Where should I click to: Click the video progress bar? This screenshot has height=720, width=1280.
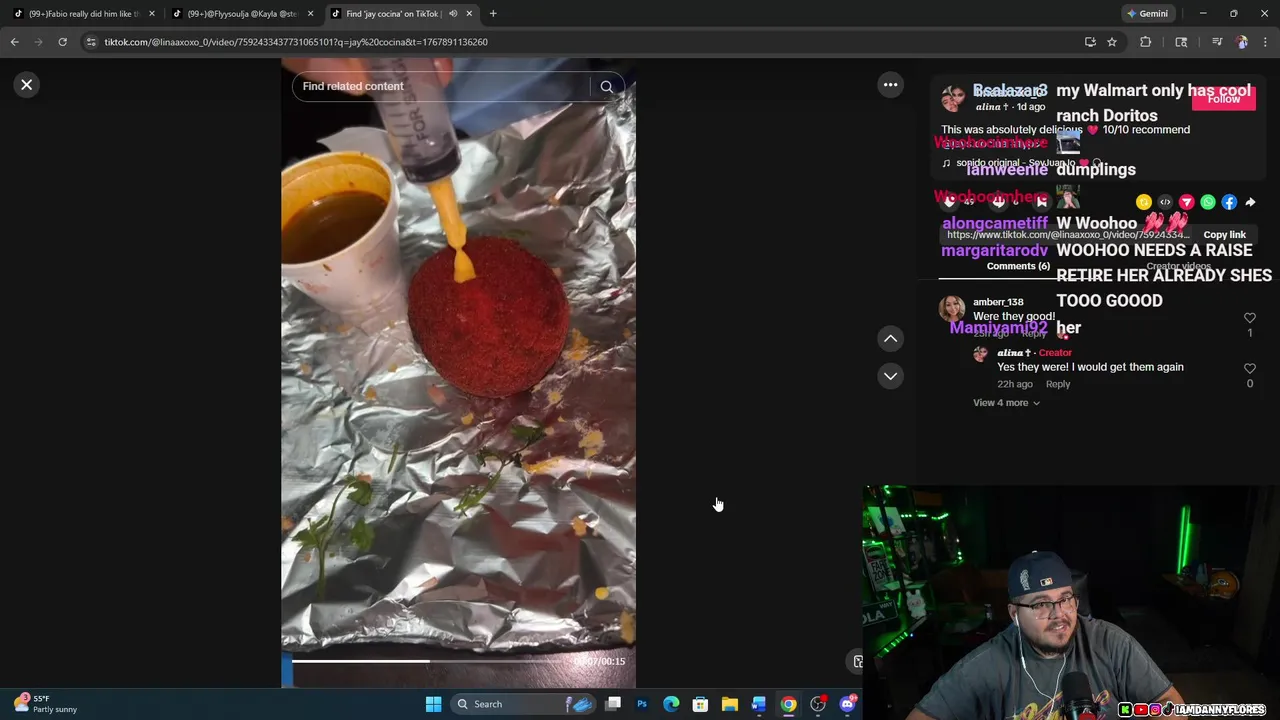(x=428, y=661)
